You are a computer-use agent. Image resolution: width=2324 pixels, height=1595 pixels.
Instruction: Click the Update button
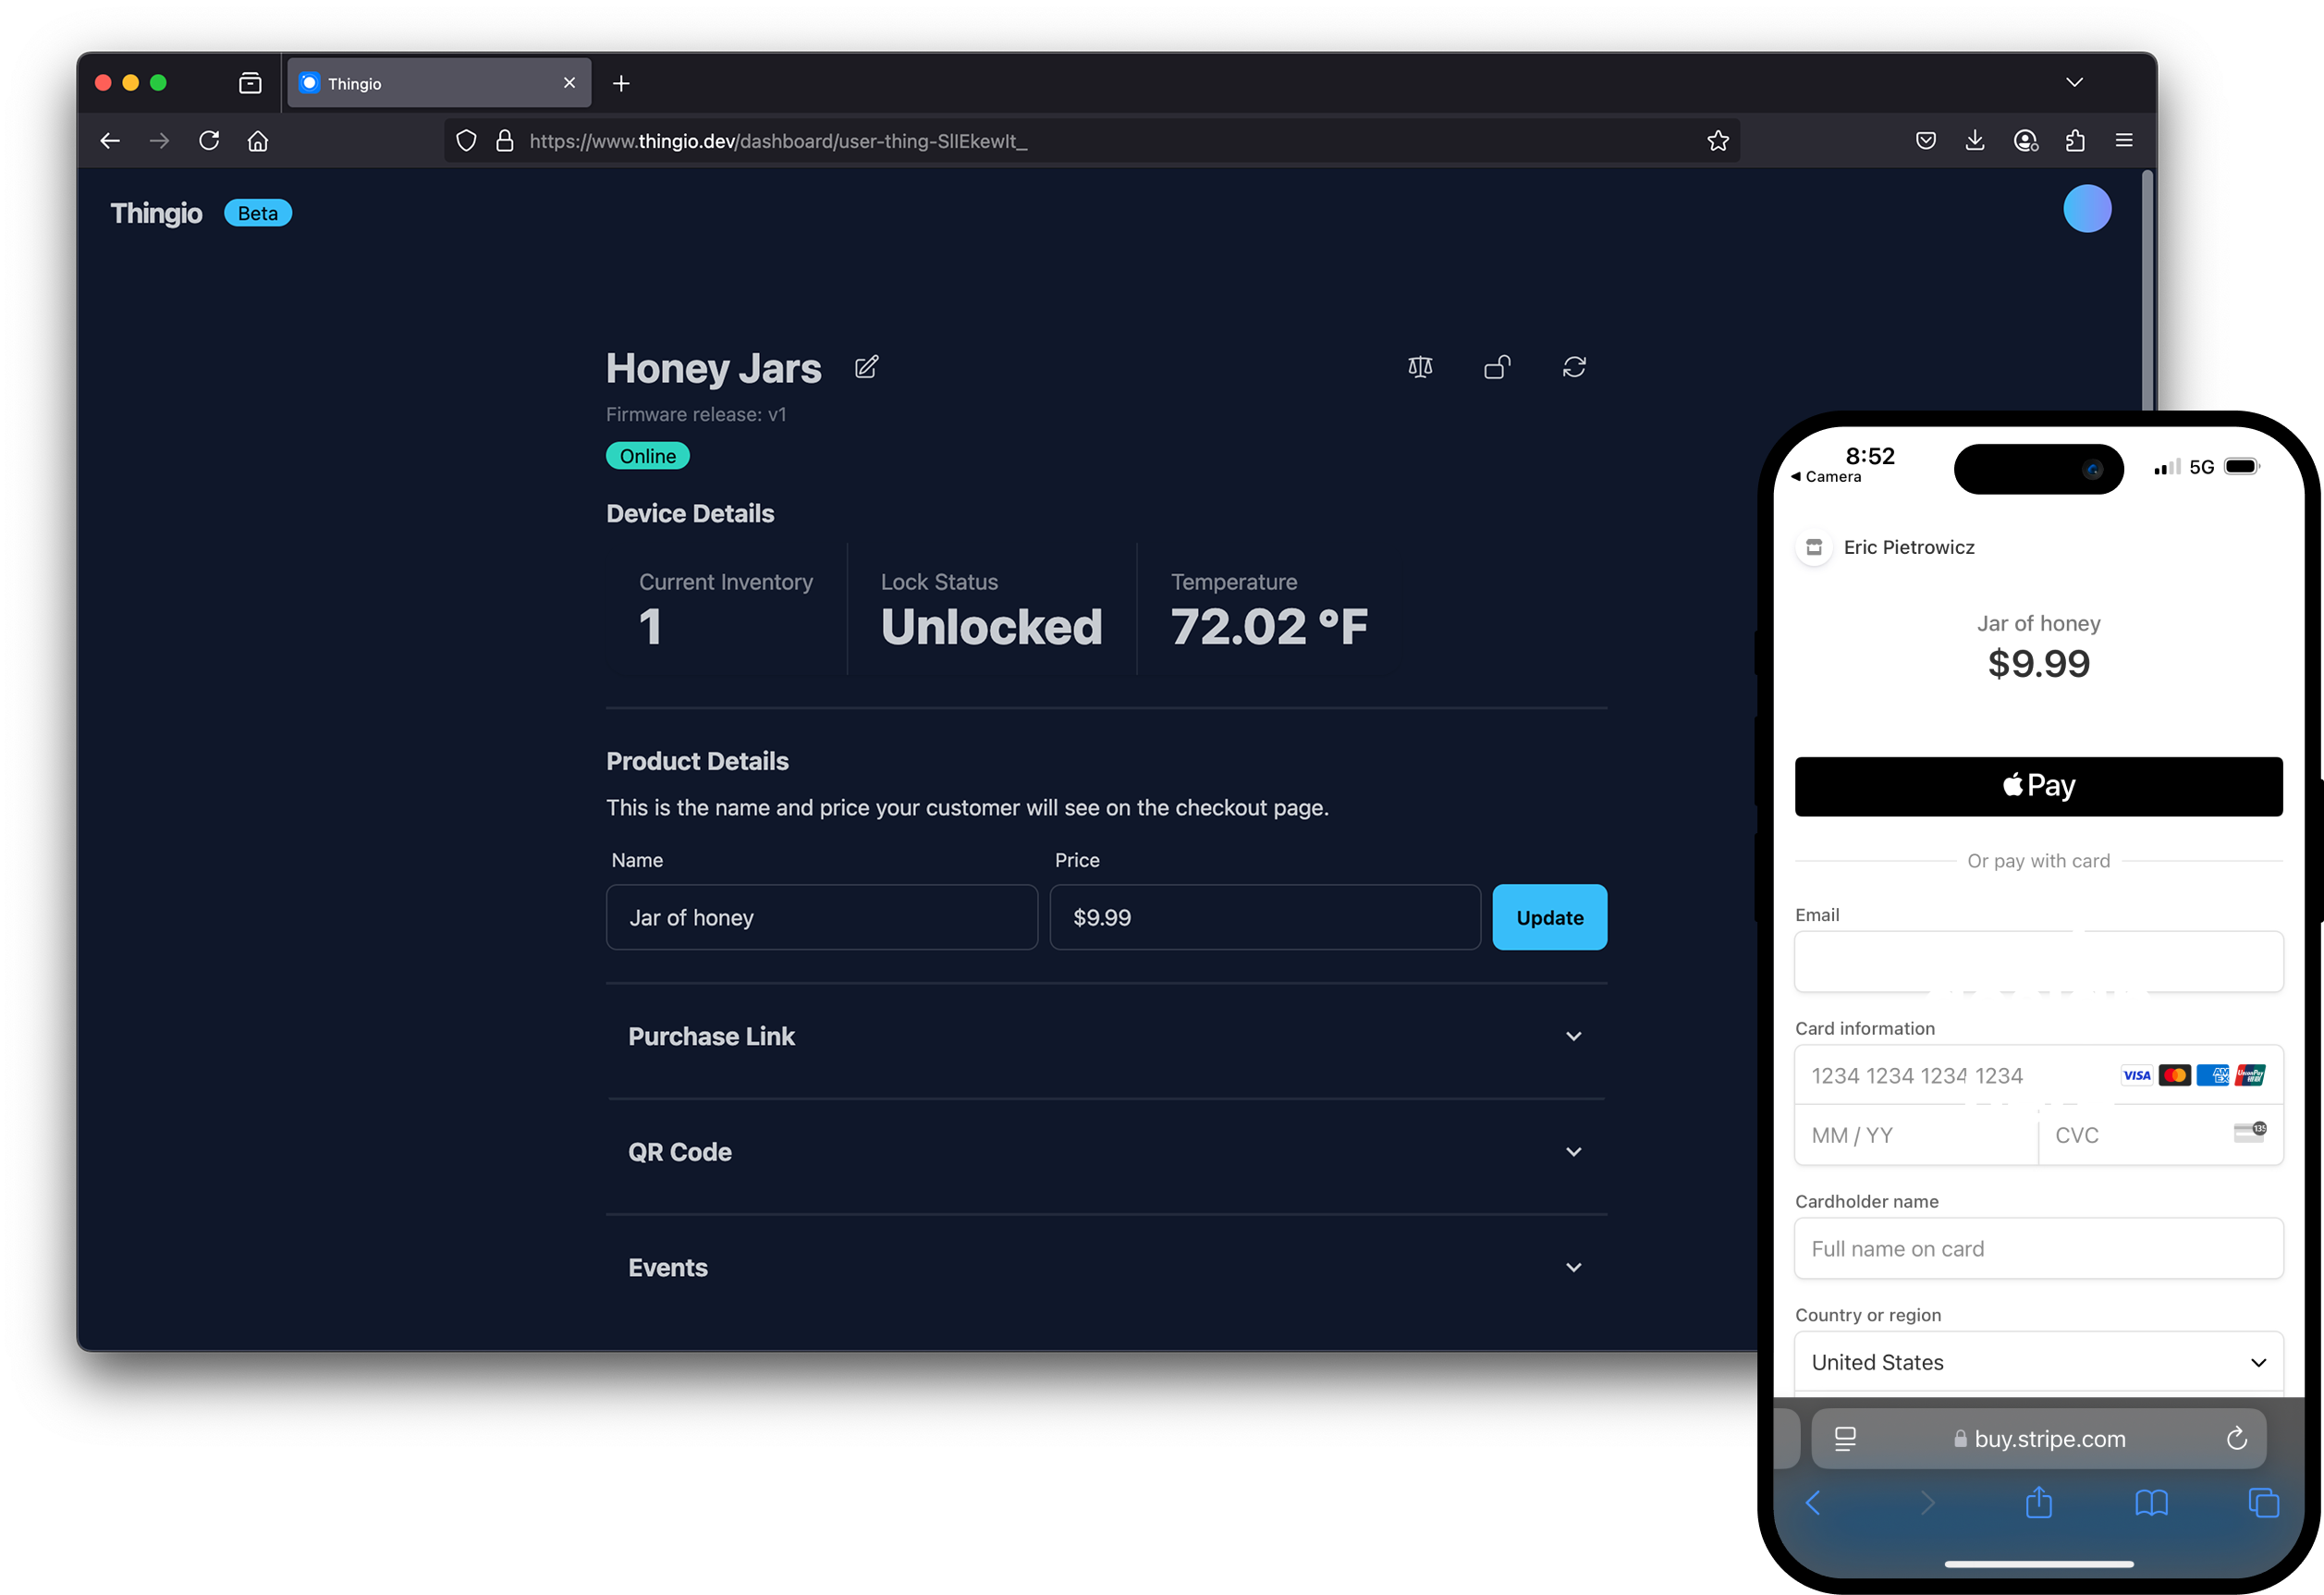pyautogui.click(x=1549, y=917)
